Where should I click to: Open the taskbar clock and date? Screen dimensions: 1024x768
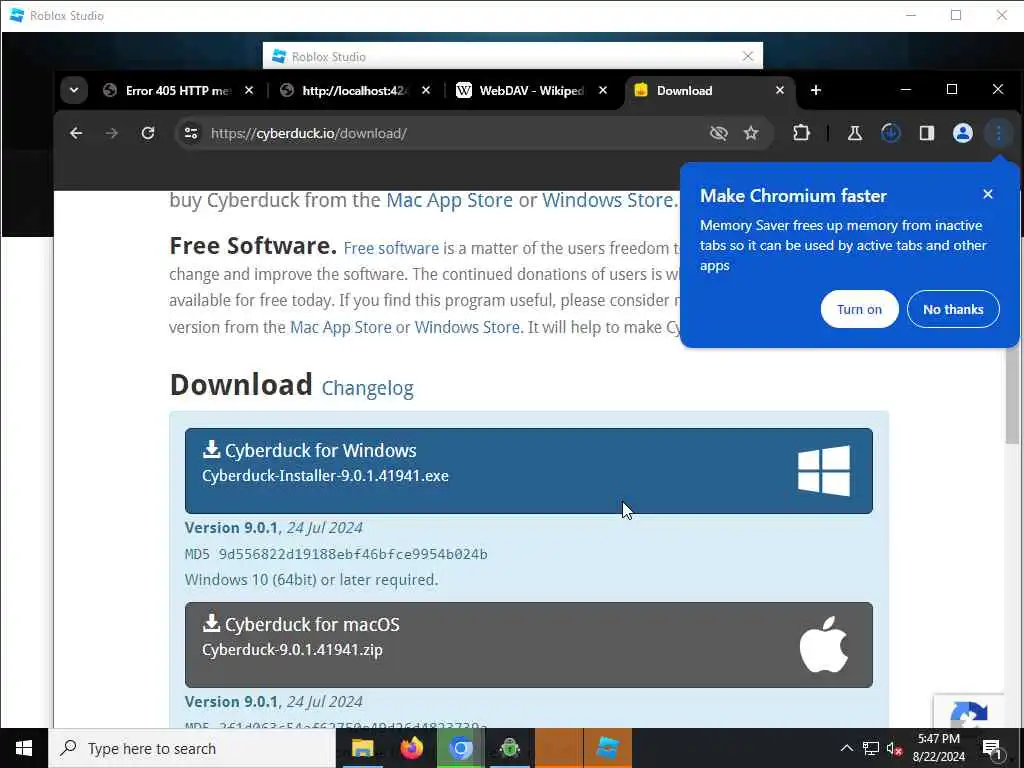point(938,748)
